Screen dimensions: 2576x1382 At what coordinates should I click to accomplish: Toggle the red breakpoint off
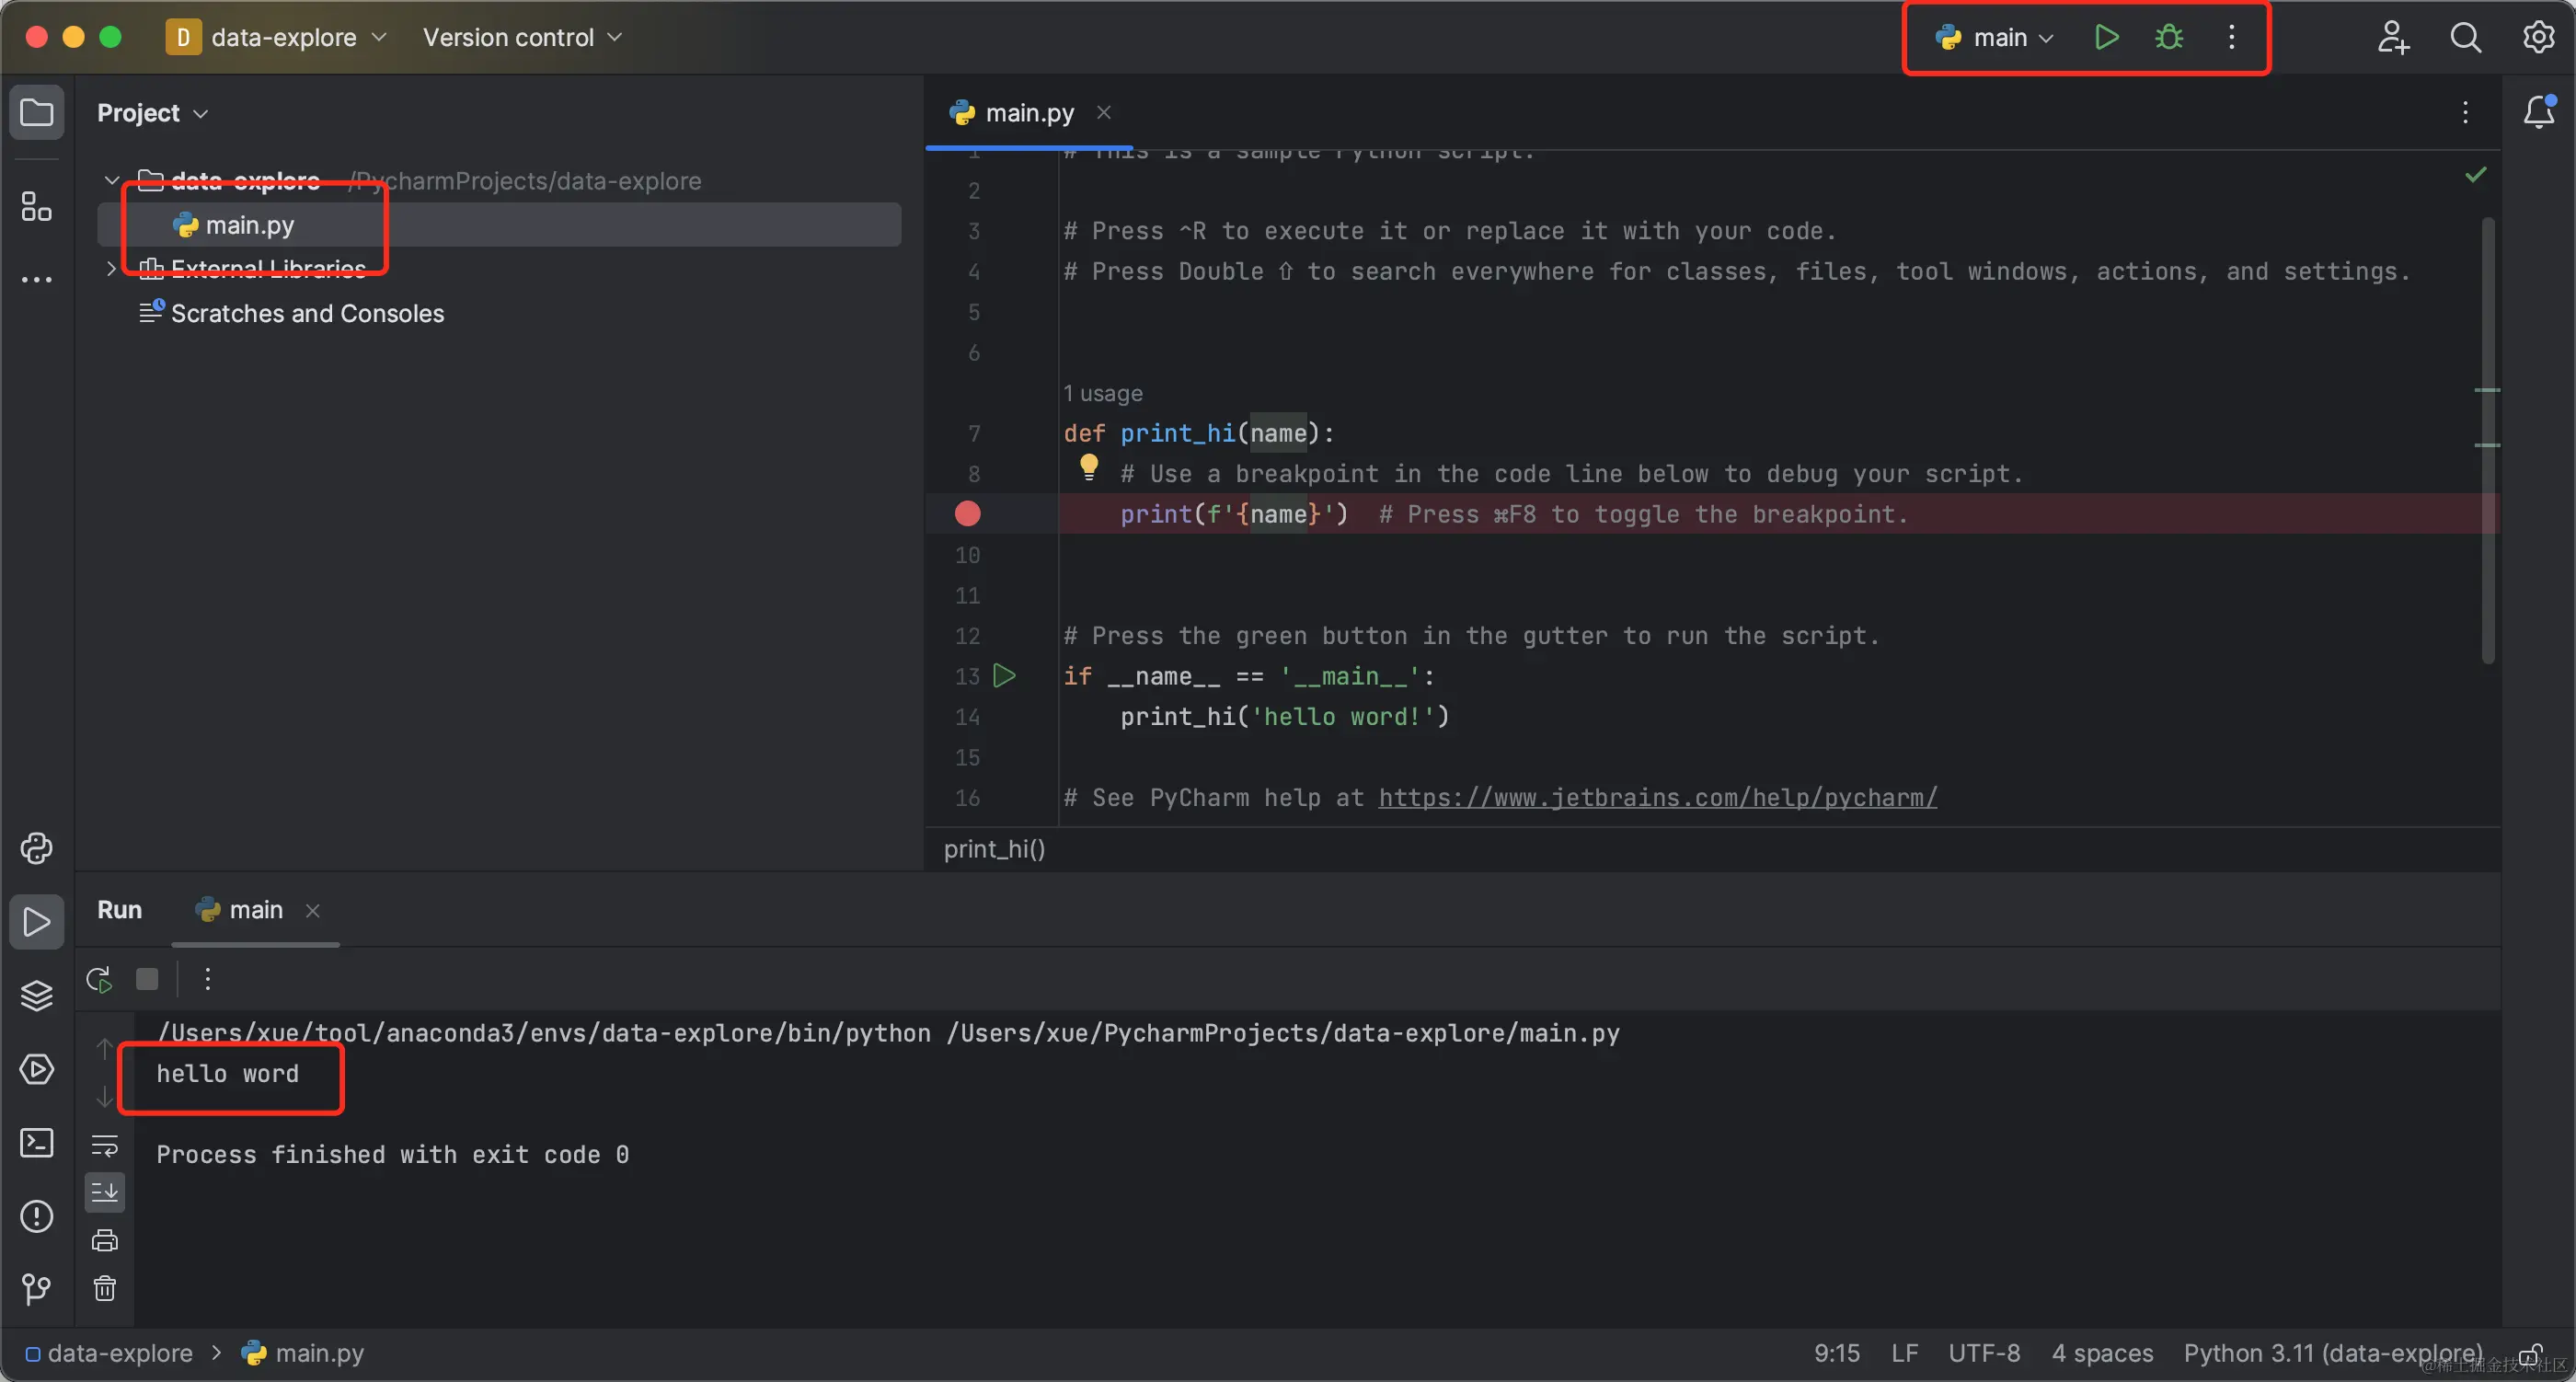tap(967, 514)
